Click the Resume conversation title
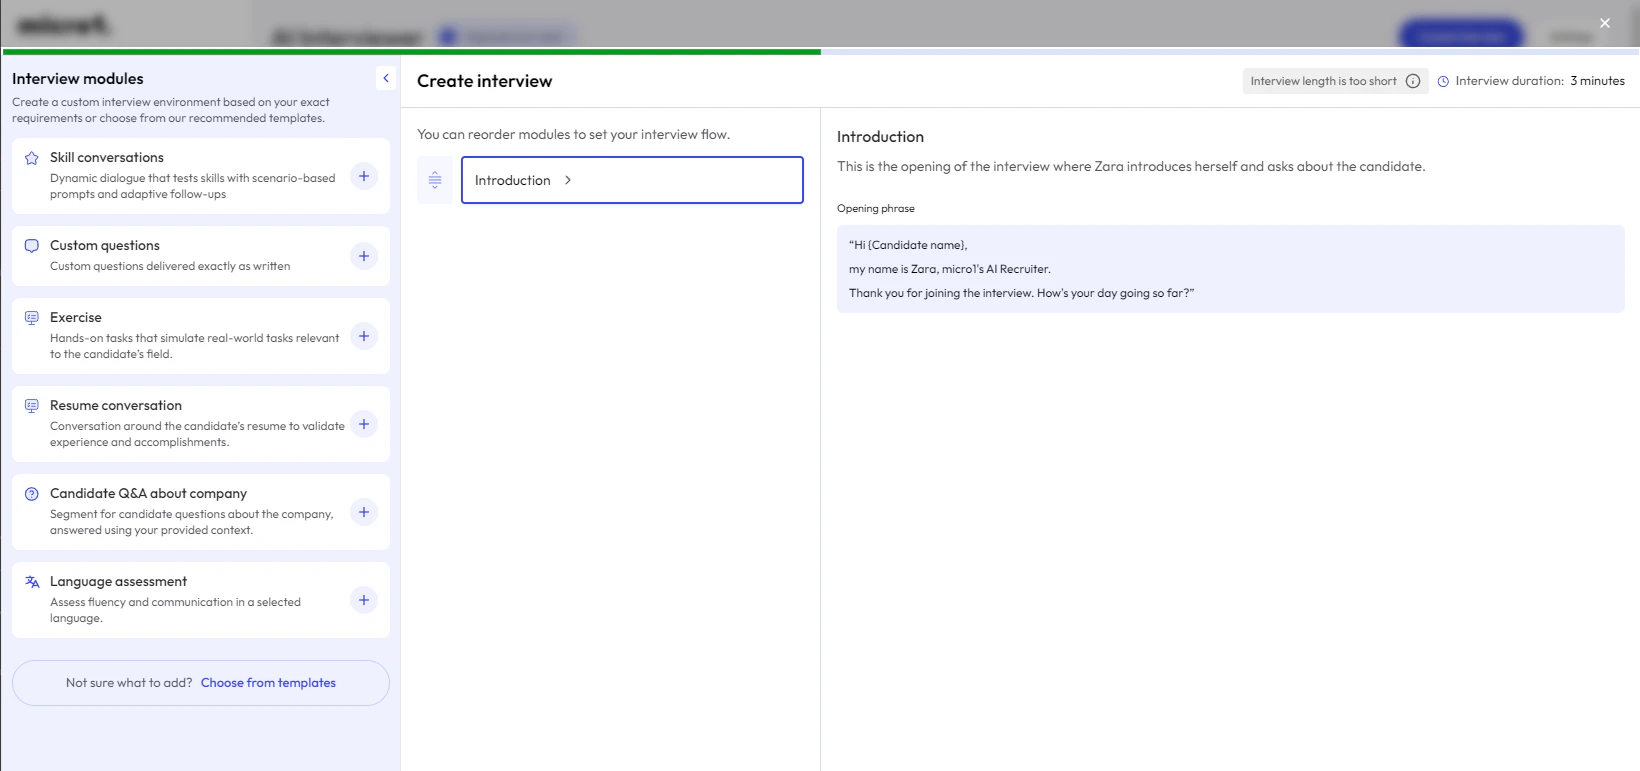The height and width of the screenshot is (771, 1640). (116, 406)
